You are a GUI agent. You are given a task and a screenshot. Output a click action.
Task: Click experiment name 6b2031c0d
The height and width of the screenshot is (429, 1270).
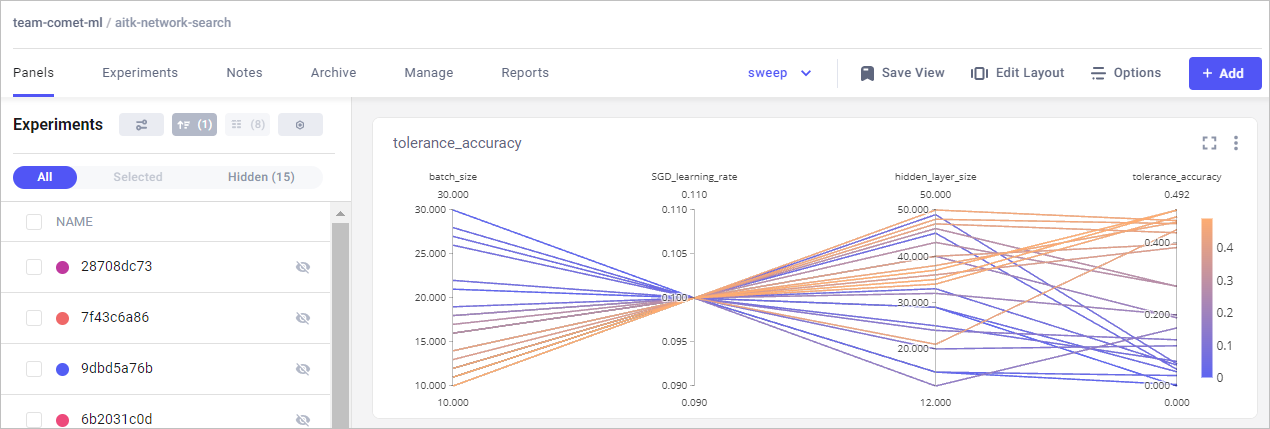[x=117, y=420]
